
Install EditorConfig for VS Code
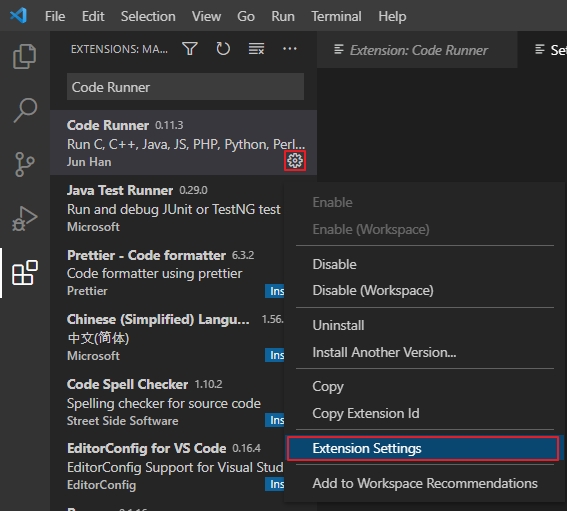point(275,484)
